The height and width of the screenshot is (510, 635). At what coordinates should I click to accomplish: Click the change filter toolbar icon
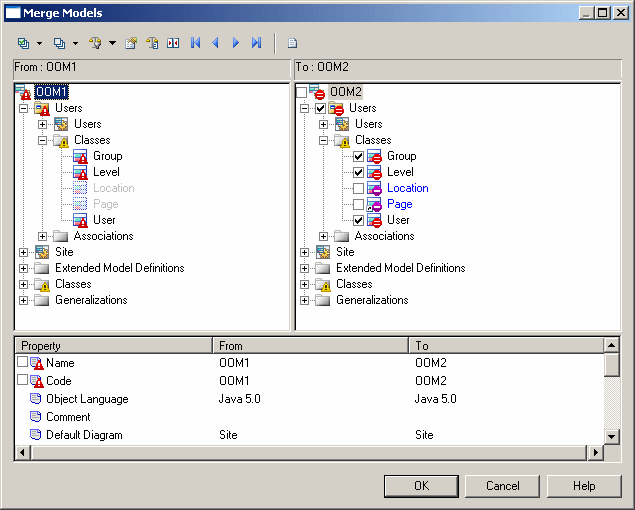click(152, 43)
